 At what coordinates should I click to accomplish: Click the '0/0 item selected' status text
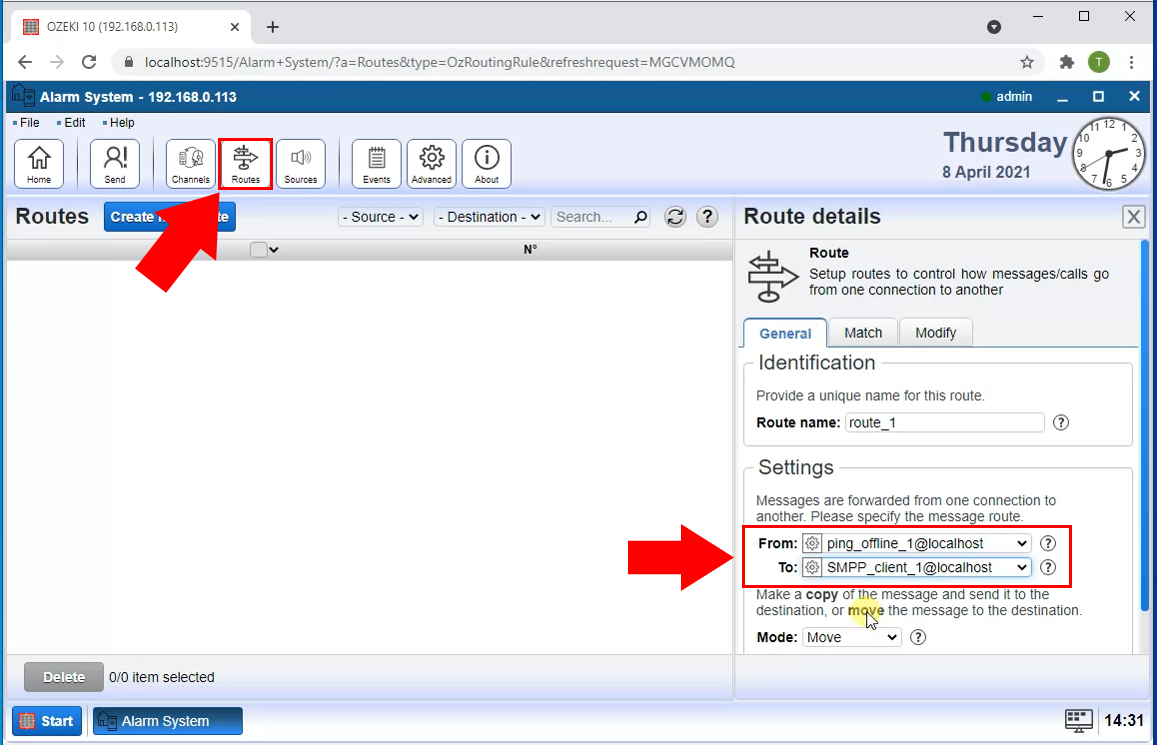[x=162, y=677]
